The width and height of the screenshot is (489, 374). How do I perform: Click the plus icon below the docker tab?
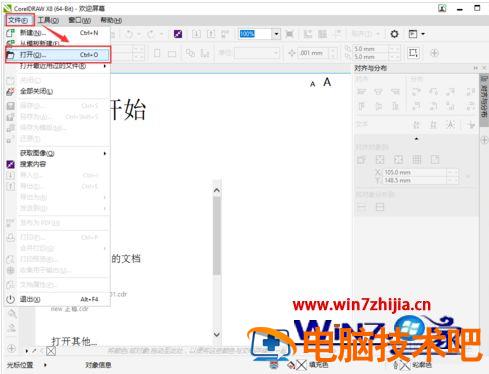[484, 140]
